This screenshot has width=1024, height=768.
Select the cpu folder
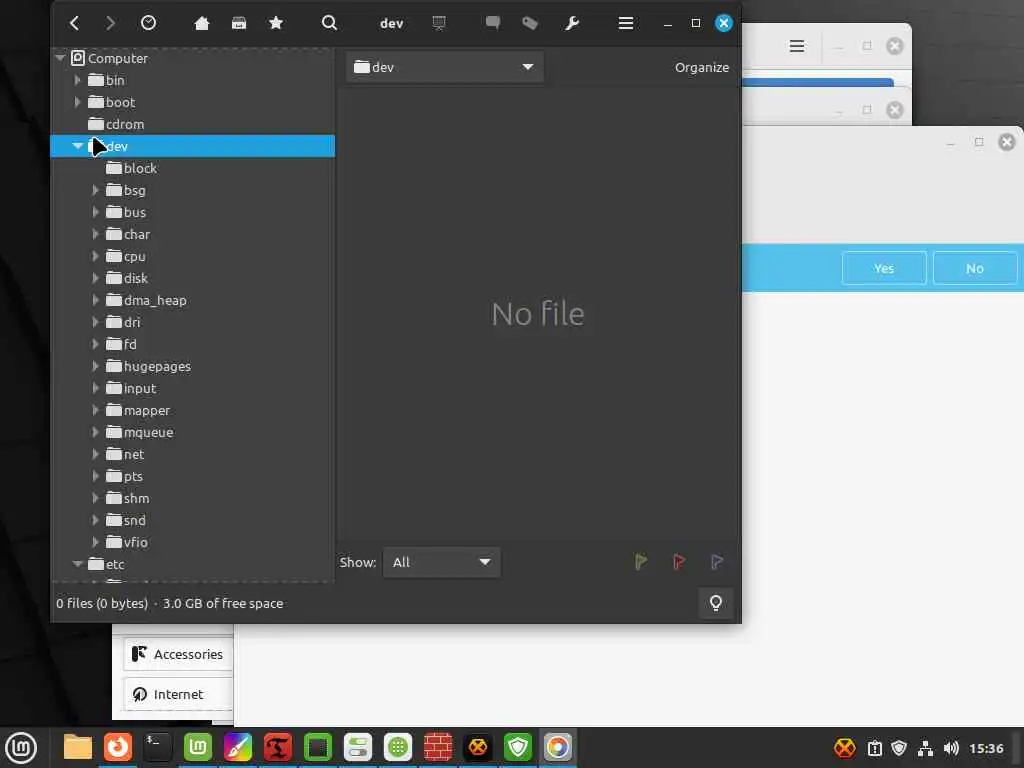[125, 256]
